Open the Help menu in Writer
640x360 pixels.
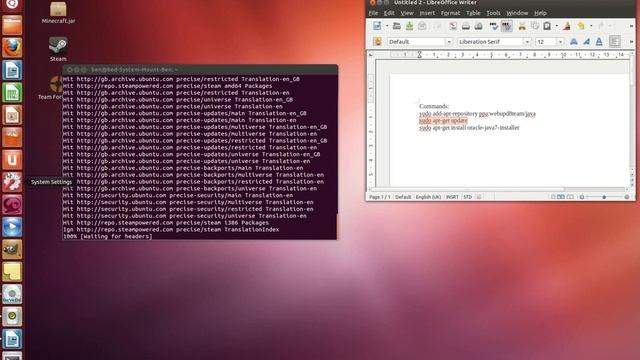pos(540,13)
